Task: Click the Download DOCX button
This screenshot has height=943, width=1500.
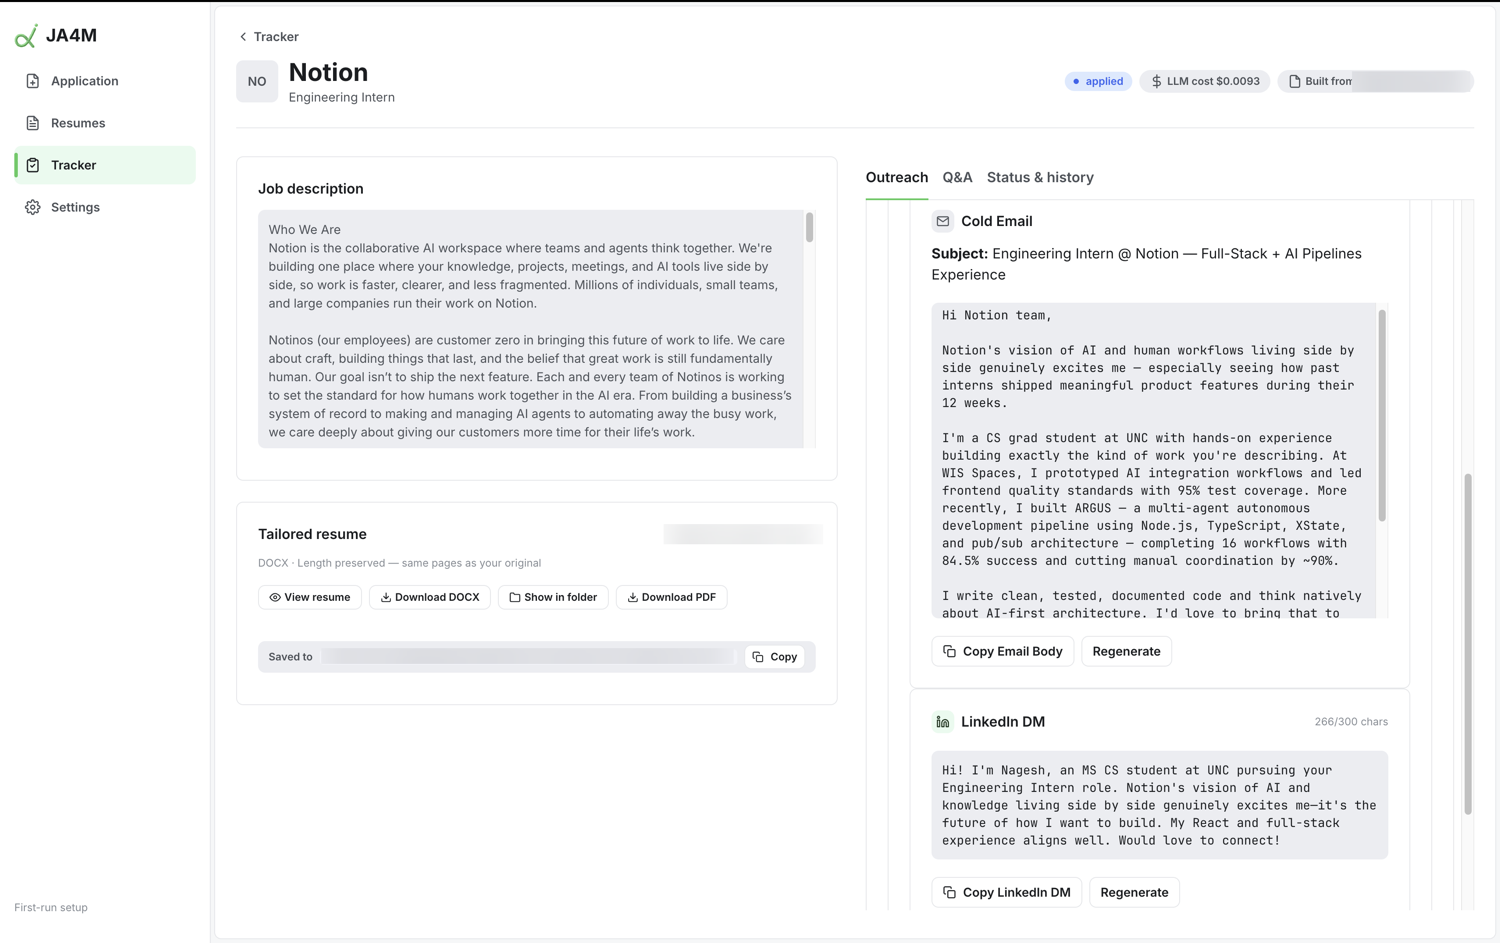Action: [x=430, y=597]
